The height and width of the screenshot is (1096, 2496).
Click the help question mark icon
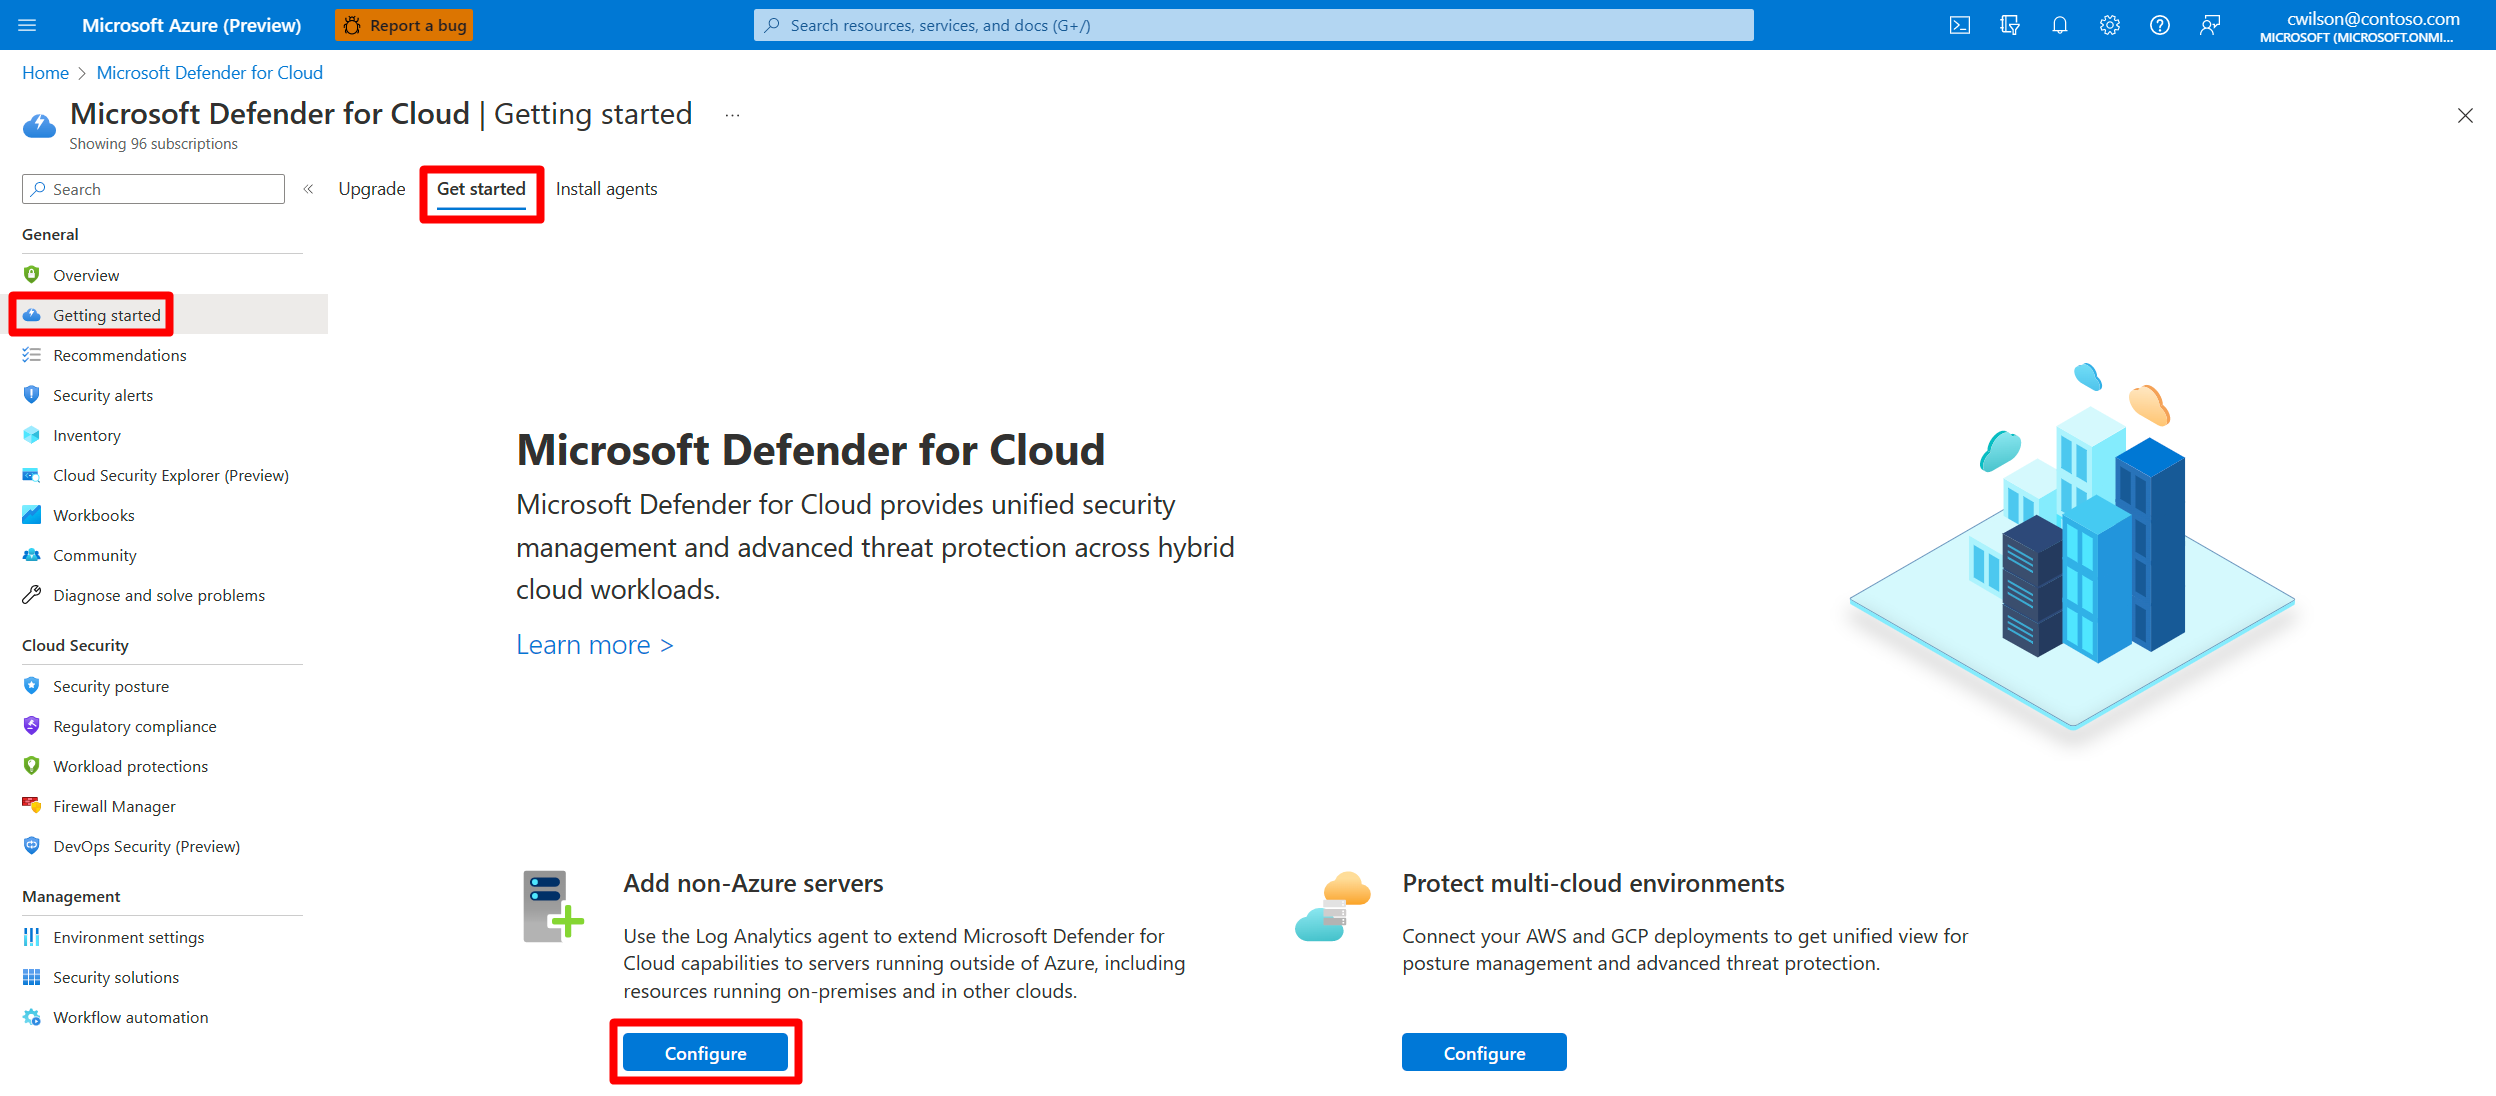2159,25
